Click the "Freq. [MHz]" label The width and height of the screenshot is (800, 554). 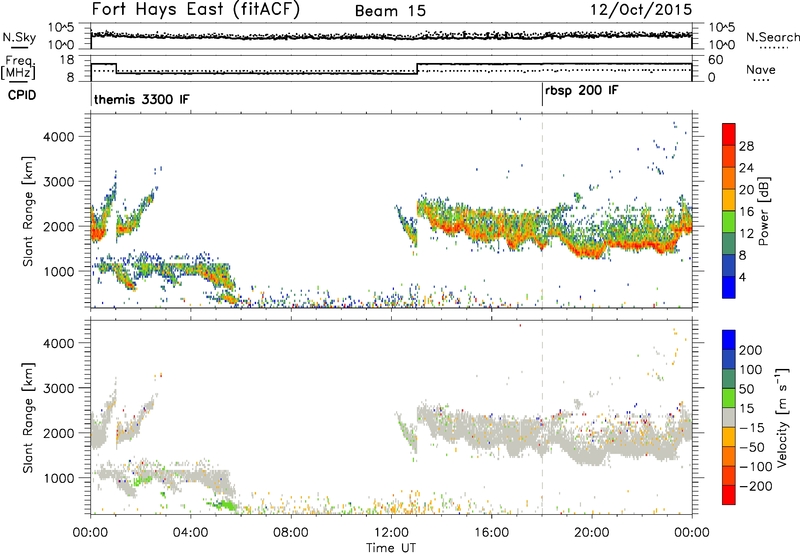tap(18, 67)
